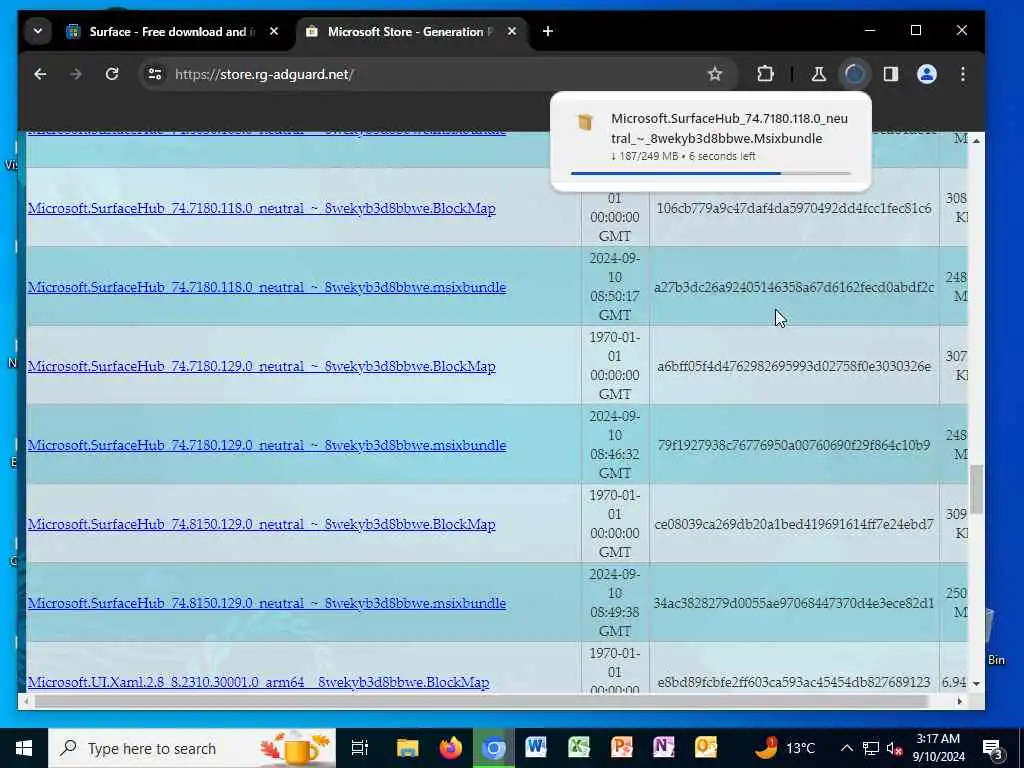
Task: Download SurfaceHub 74.7180.129.0 msixbundle link
Action: (x=266, y=445)
